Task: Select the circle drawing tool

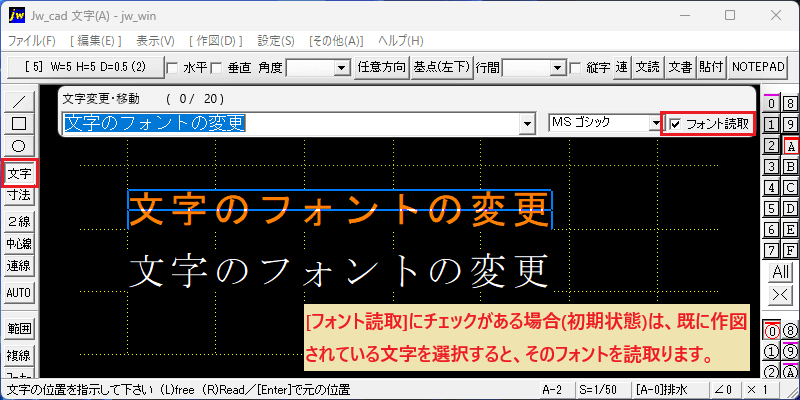Action: pyautogui.click(x=19, y=146)
